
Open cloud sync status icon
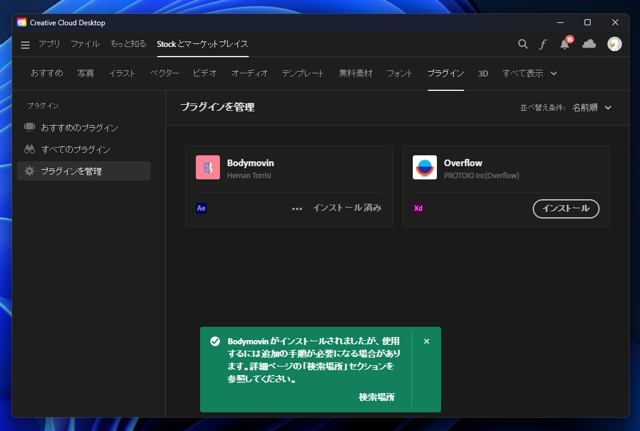tap(589, 44)
